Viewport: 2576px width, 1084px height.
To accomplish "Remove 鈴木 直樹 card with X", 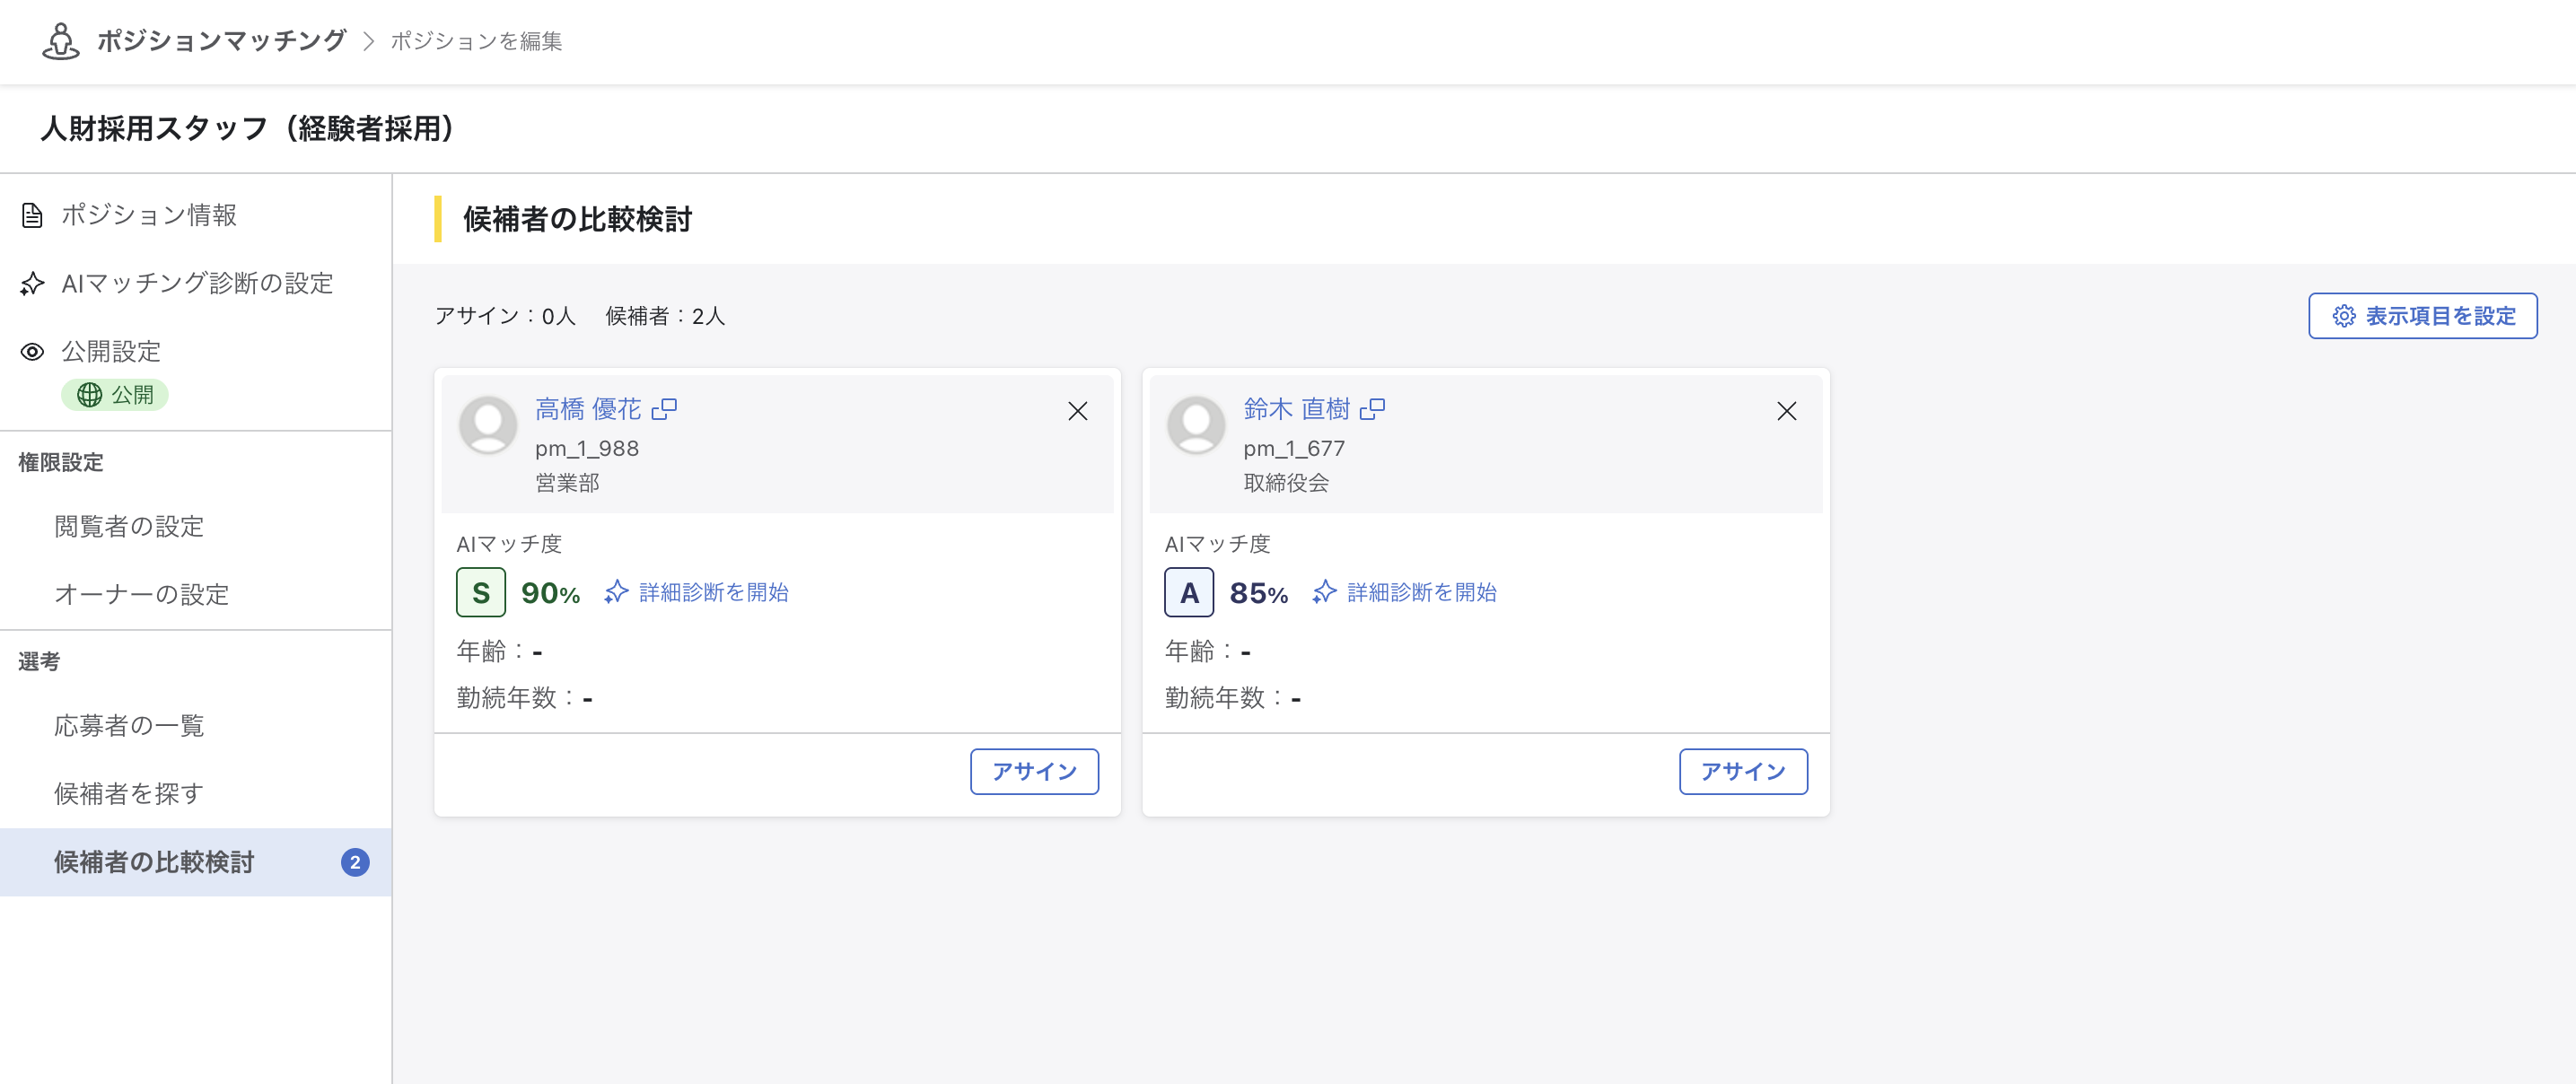I will pos(1786,411).
